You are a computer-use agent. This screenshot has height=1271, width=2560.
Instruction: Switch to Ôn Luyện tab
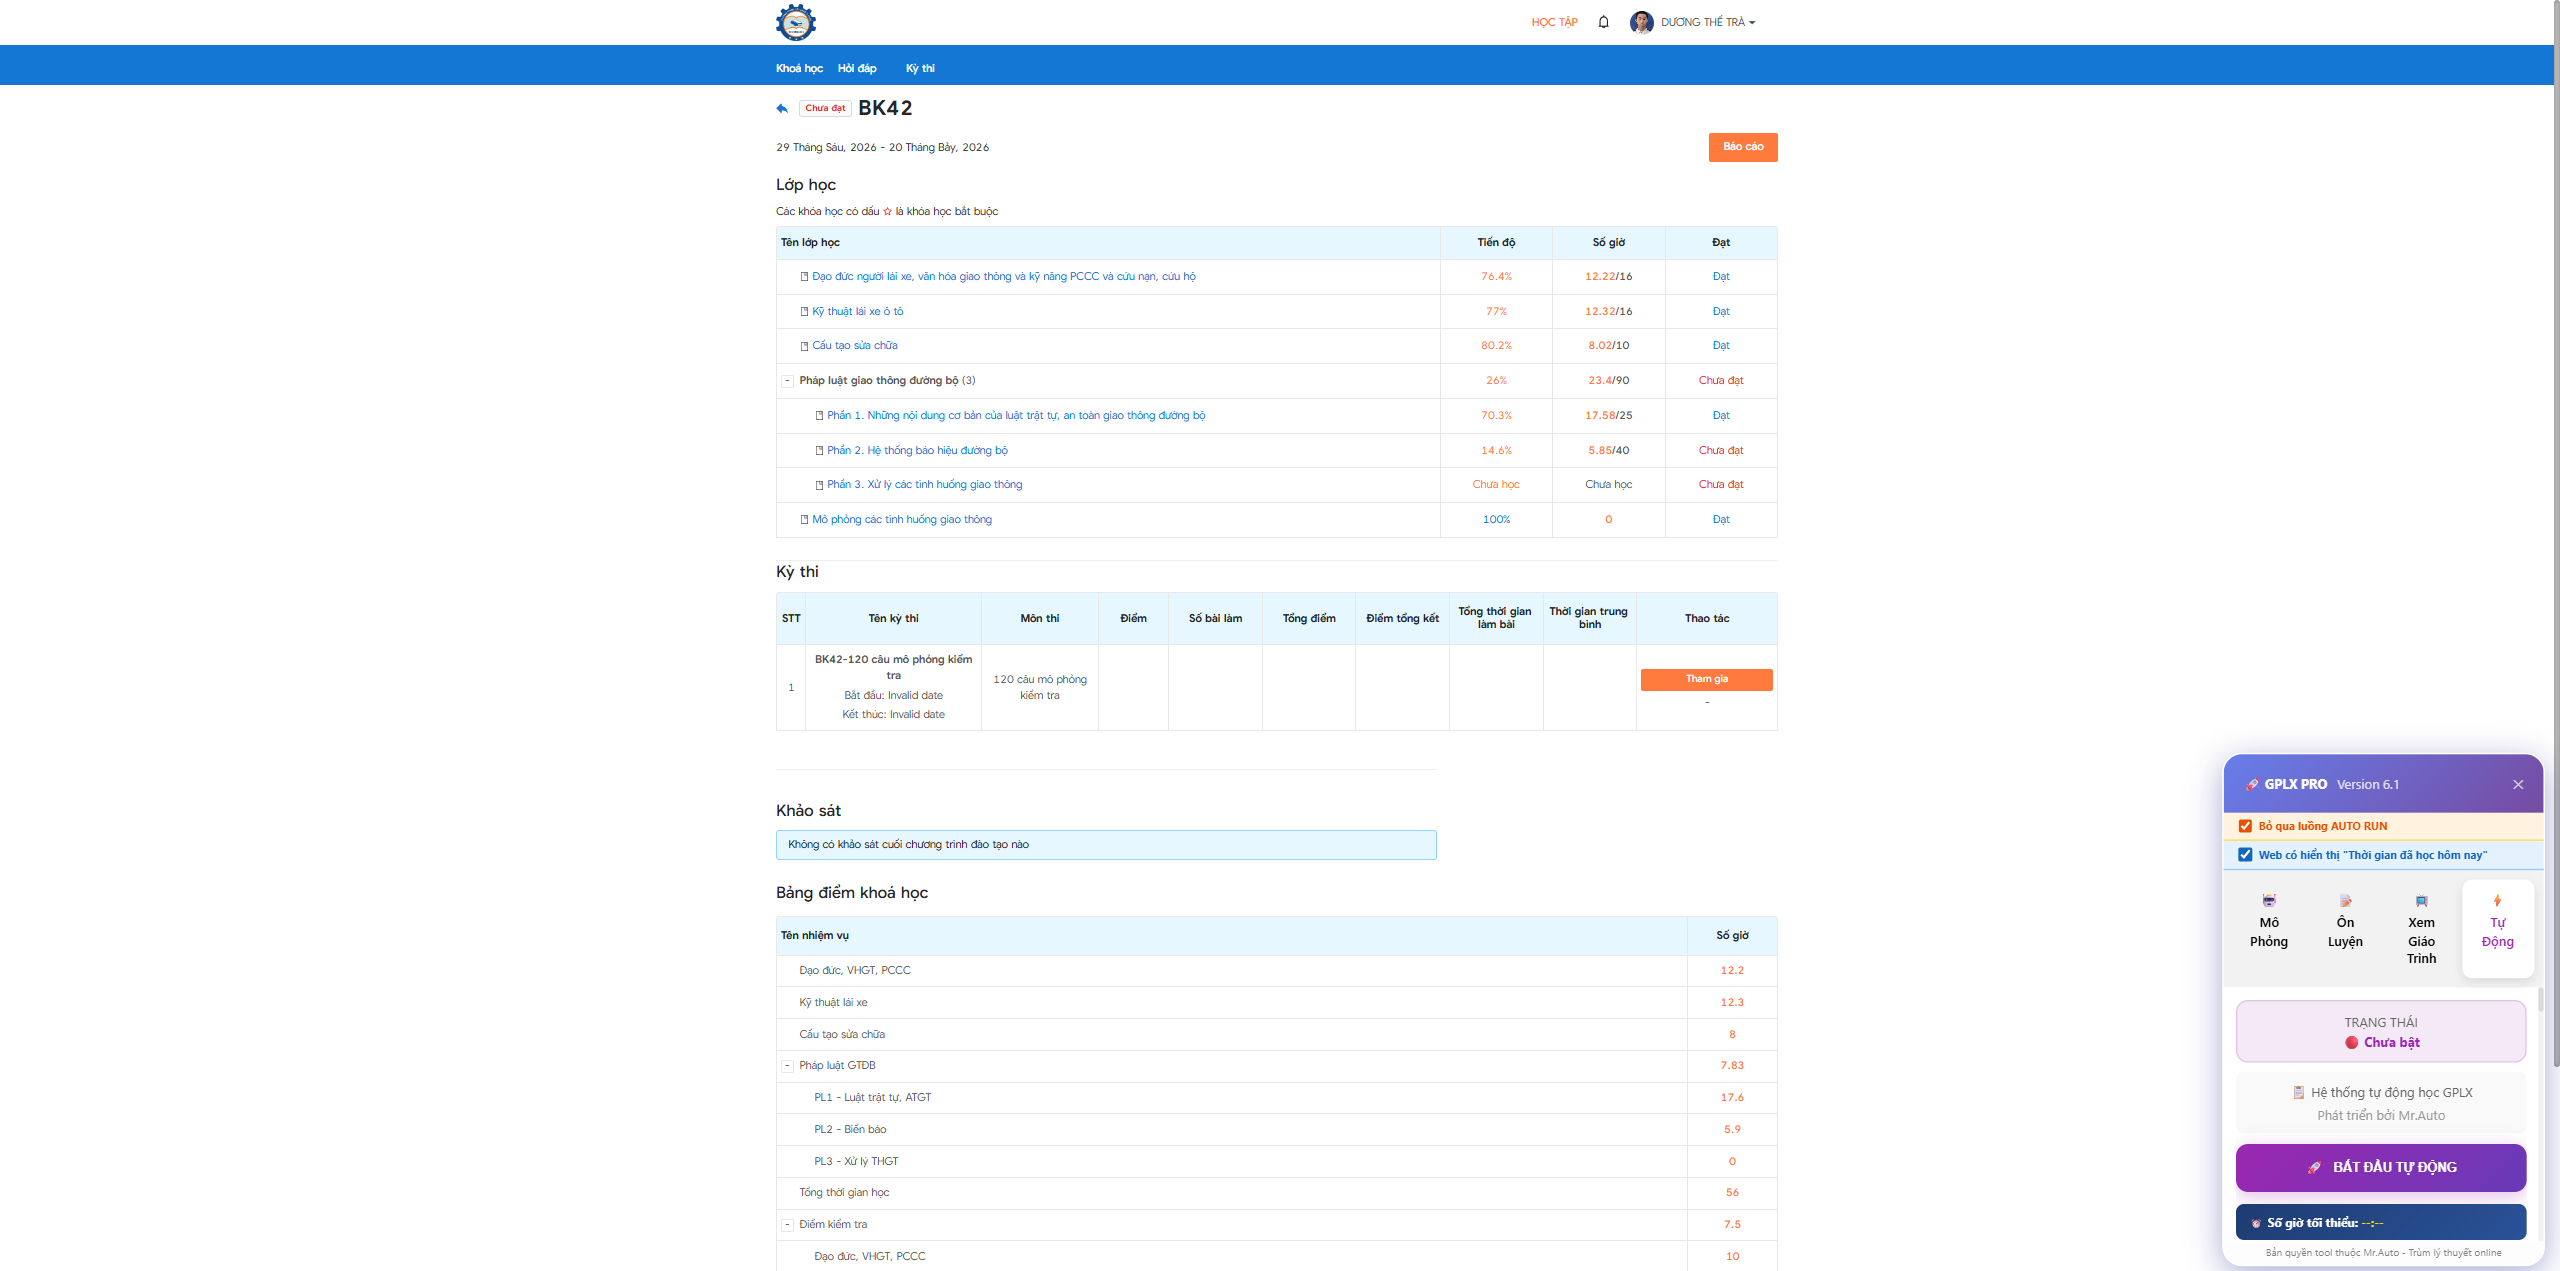pos(2345,928)
